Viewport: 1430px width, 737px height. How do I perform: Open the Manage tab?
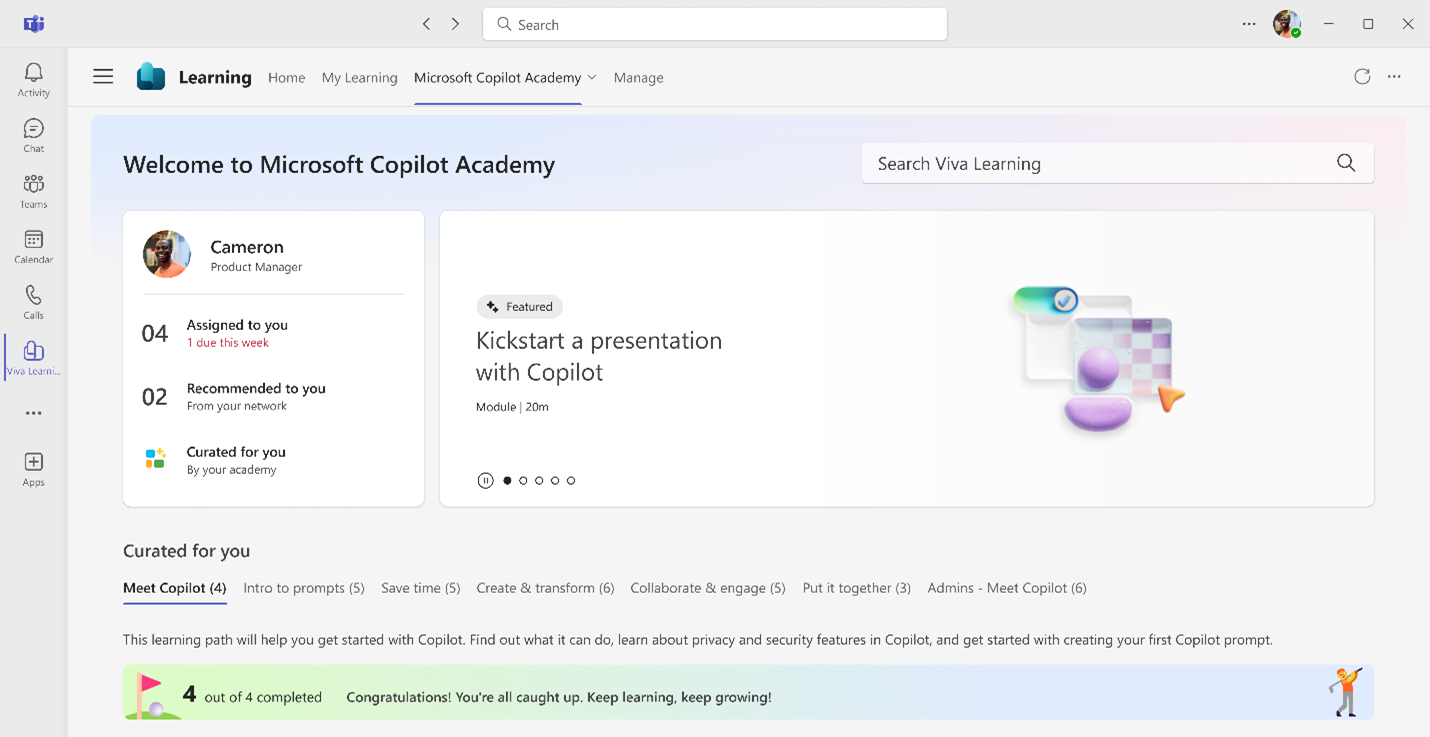tap(639, 77)
